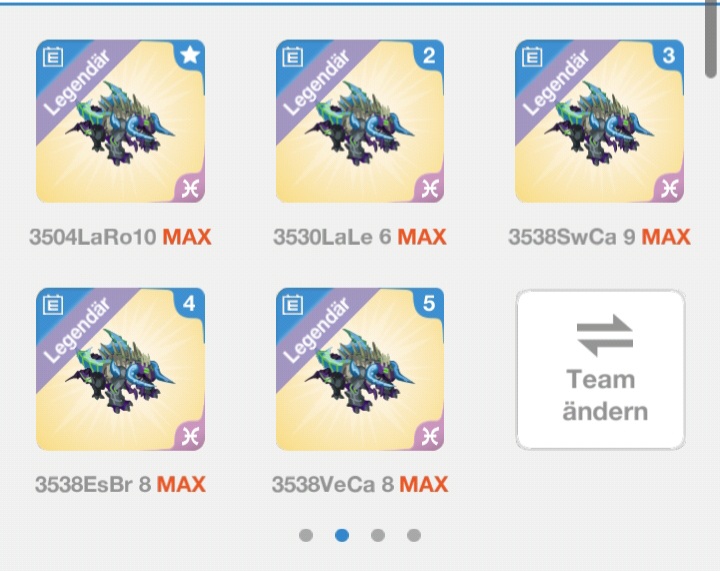Select the active second page dot

click(x=342, y=535)
